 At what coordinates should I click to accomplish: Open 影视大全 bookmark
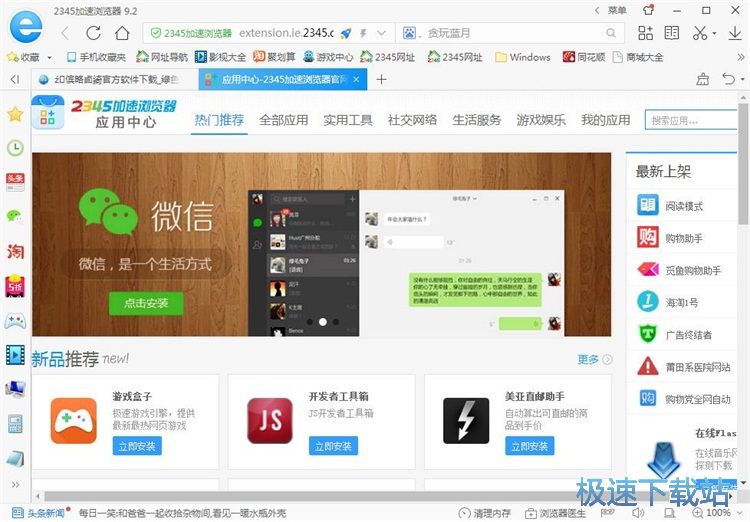point(221,57)
